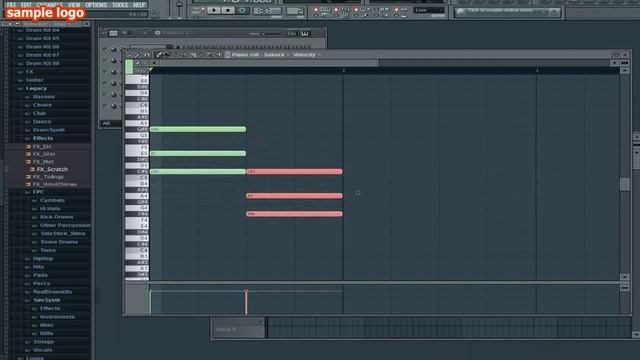Maximize the piano roll window

(616, 55)
